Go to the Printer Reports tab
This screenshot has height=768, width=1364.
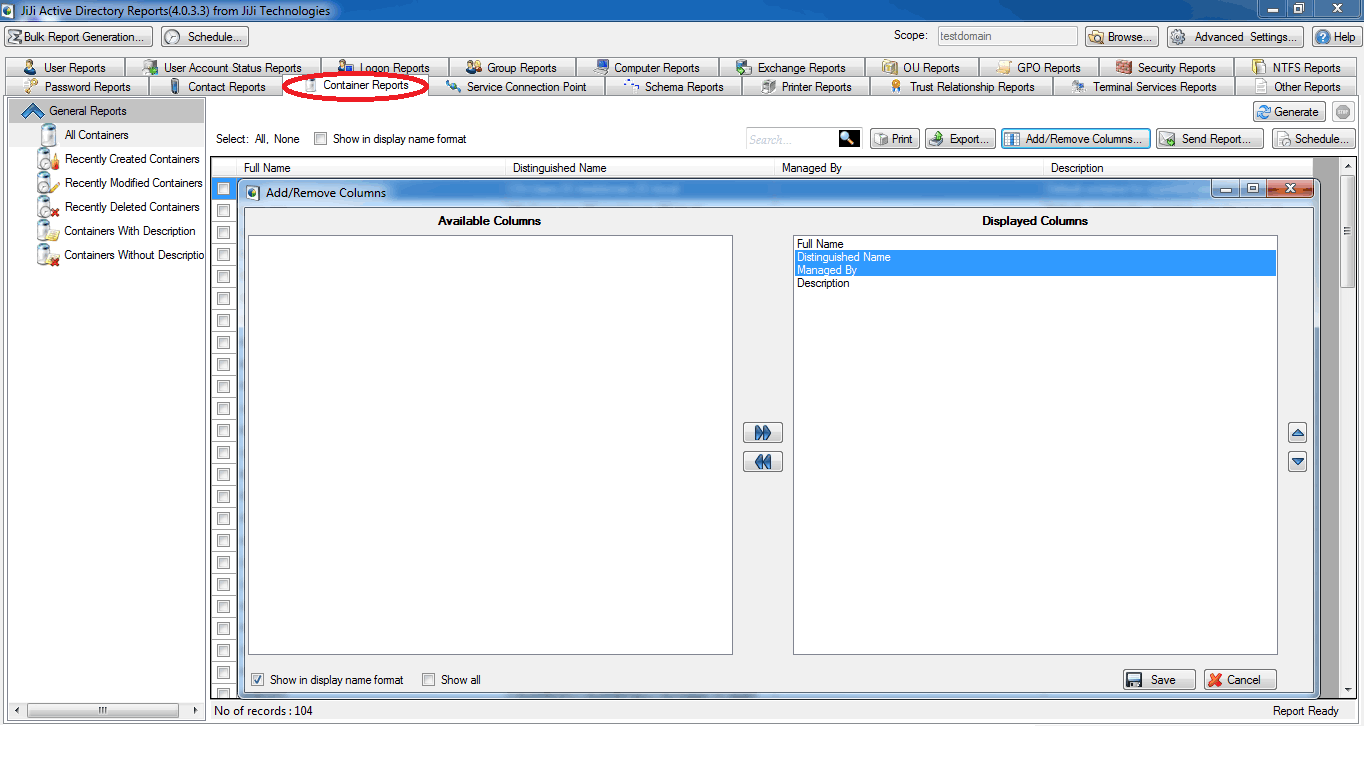pyautogui.click(x=806, y=87)
